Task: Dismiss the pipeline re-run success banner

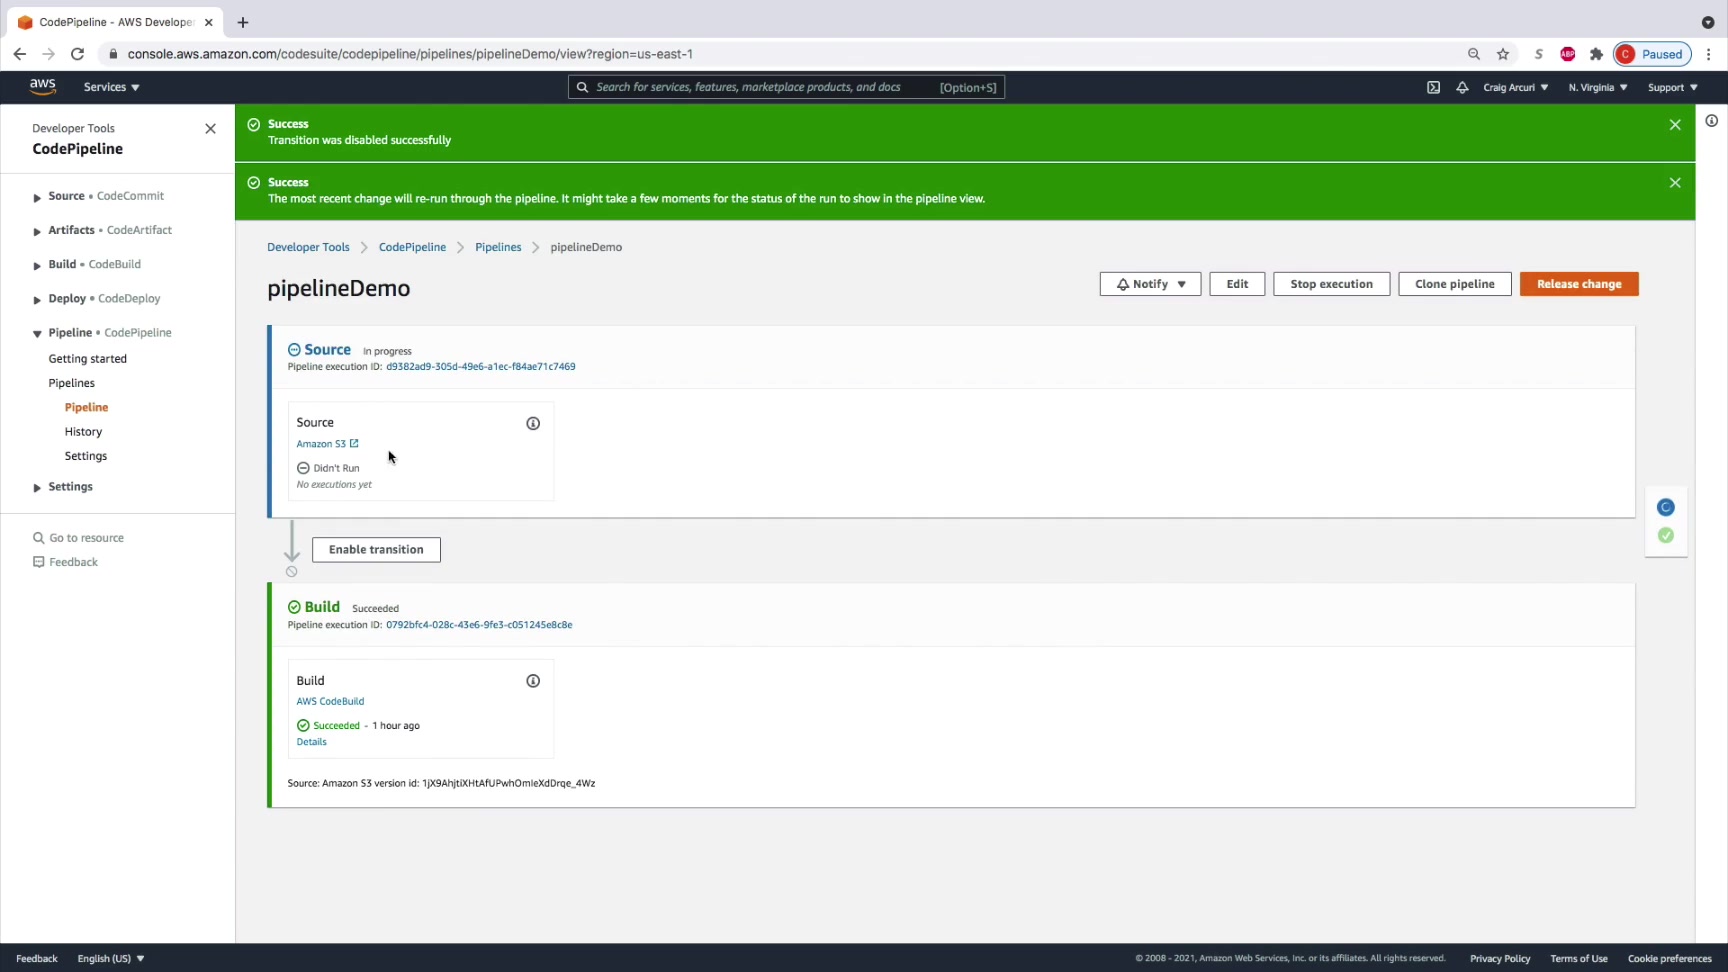Action: [x=1675, y=183]
